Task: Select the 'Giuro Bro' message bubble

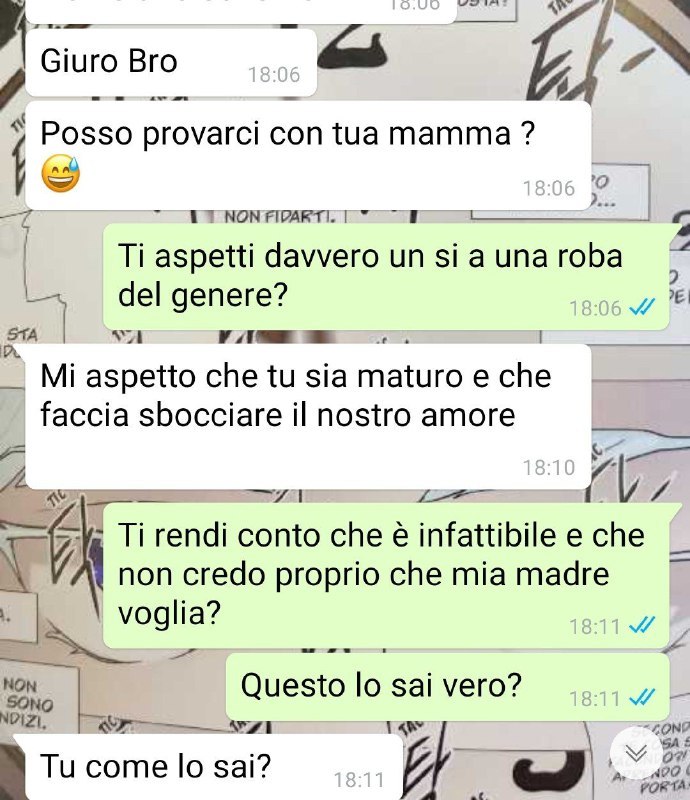Action: pos(171,62)
